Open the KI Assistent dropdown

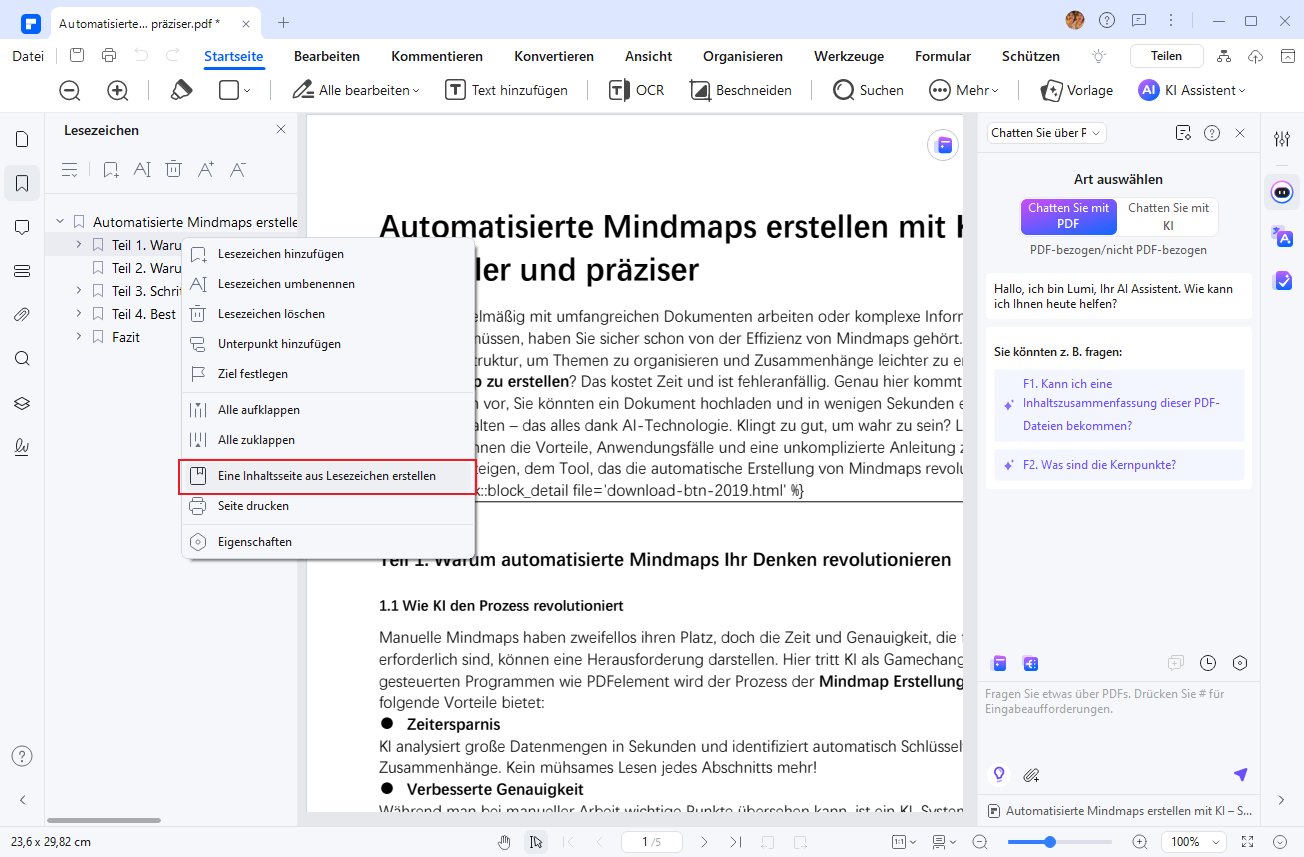click(x=1192, y=90)
